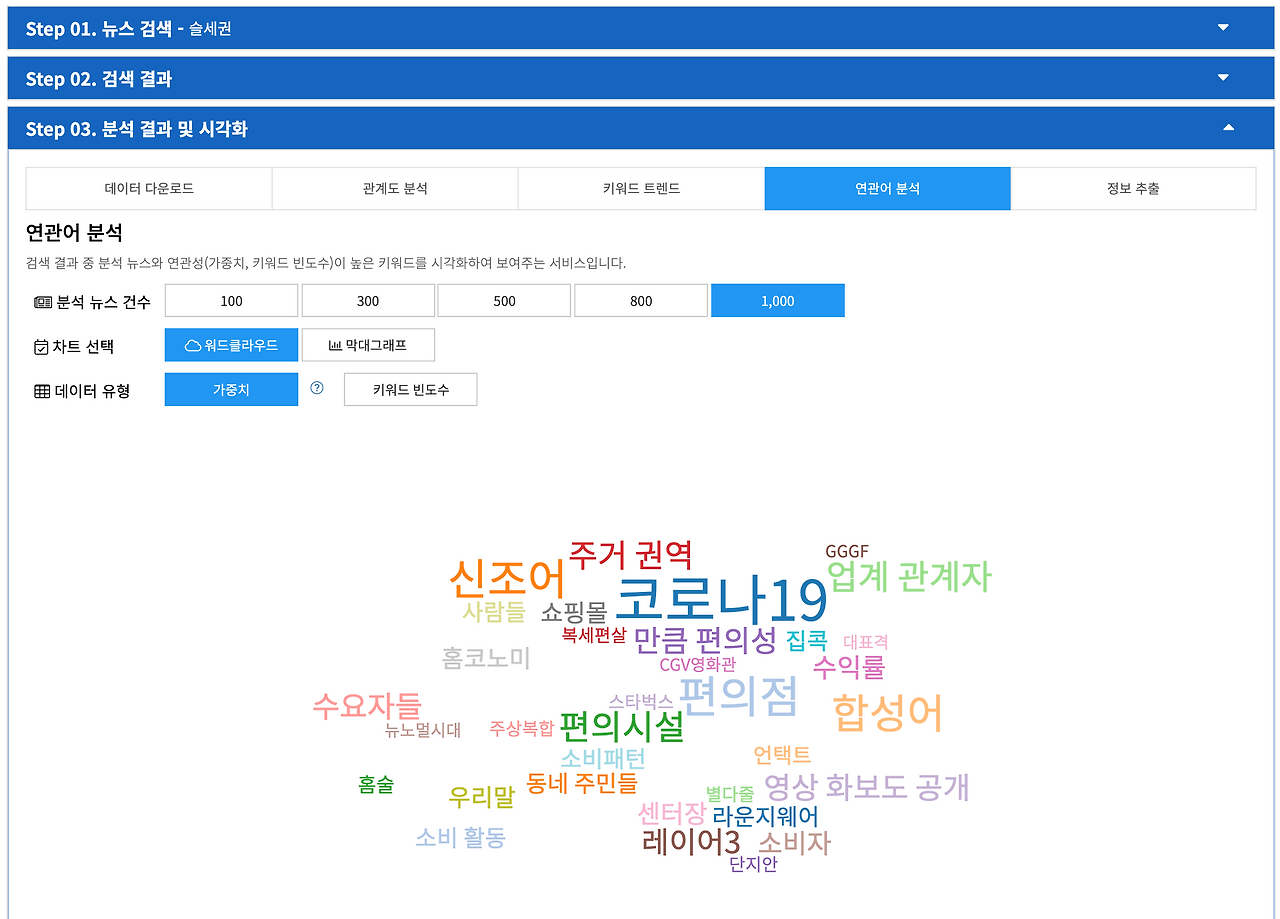Open the 정보 추출 tab

coord(1132,188)
